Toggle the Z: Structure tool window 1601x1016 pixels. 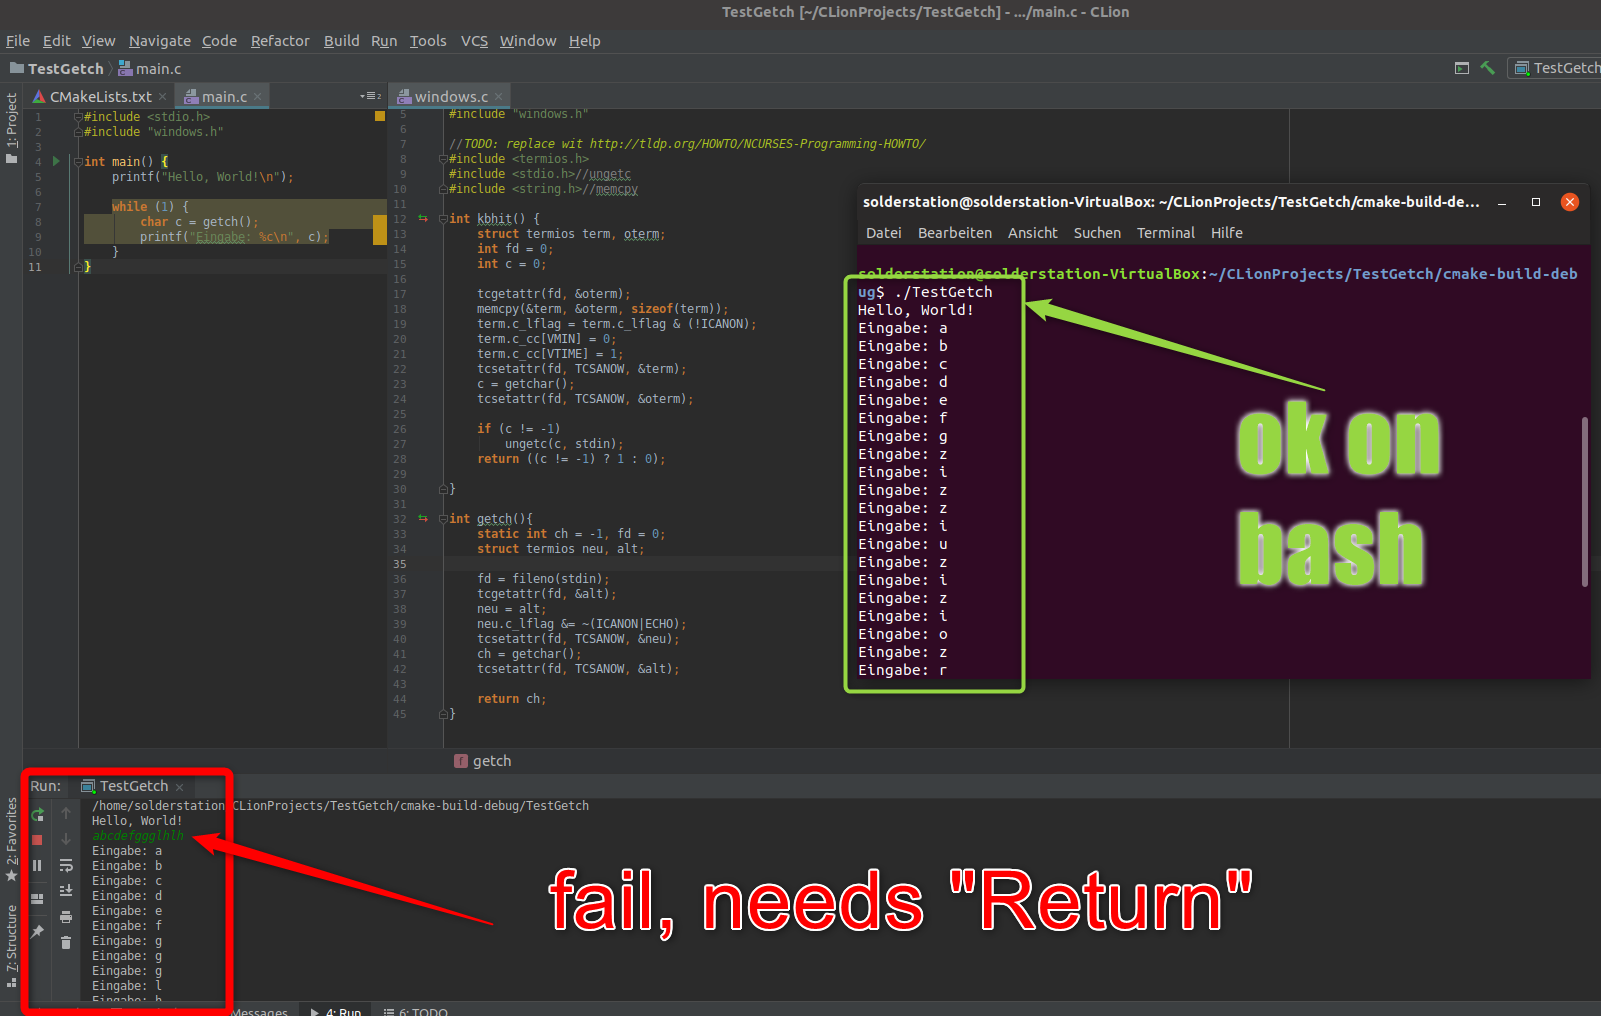pyautogui.click(x=12, y=946)
